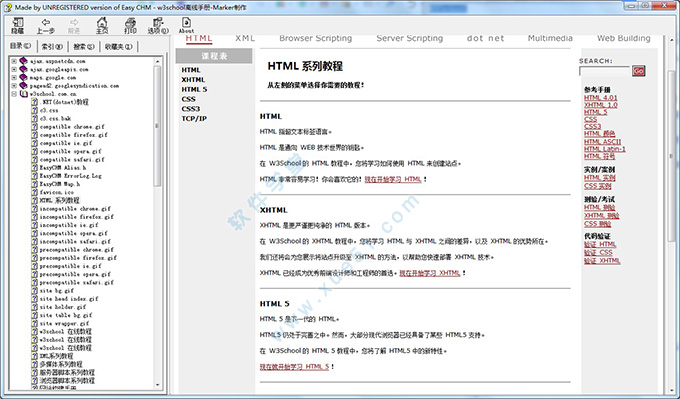680x399 pixels.
Task: Select '.NET(dotnet)教程' tree item
Action: (x=64, y=102)
